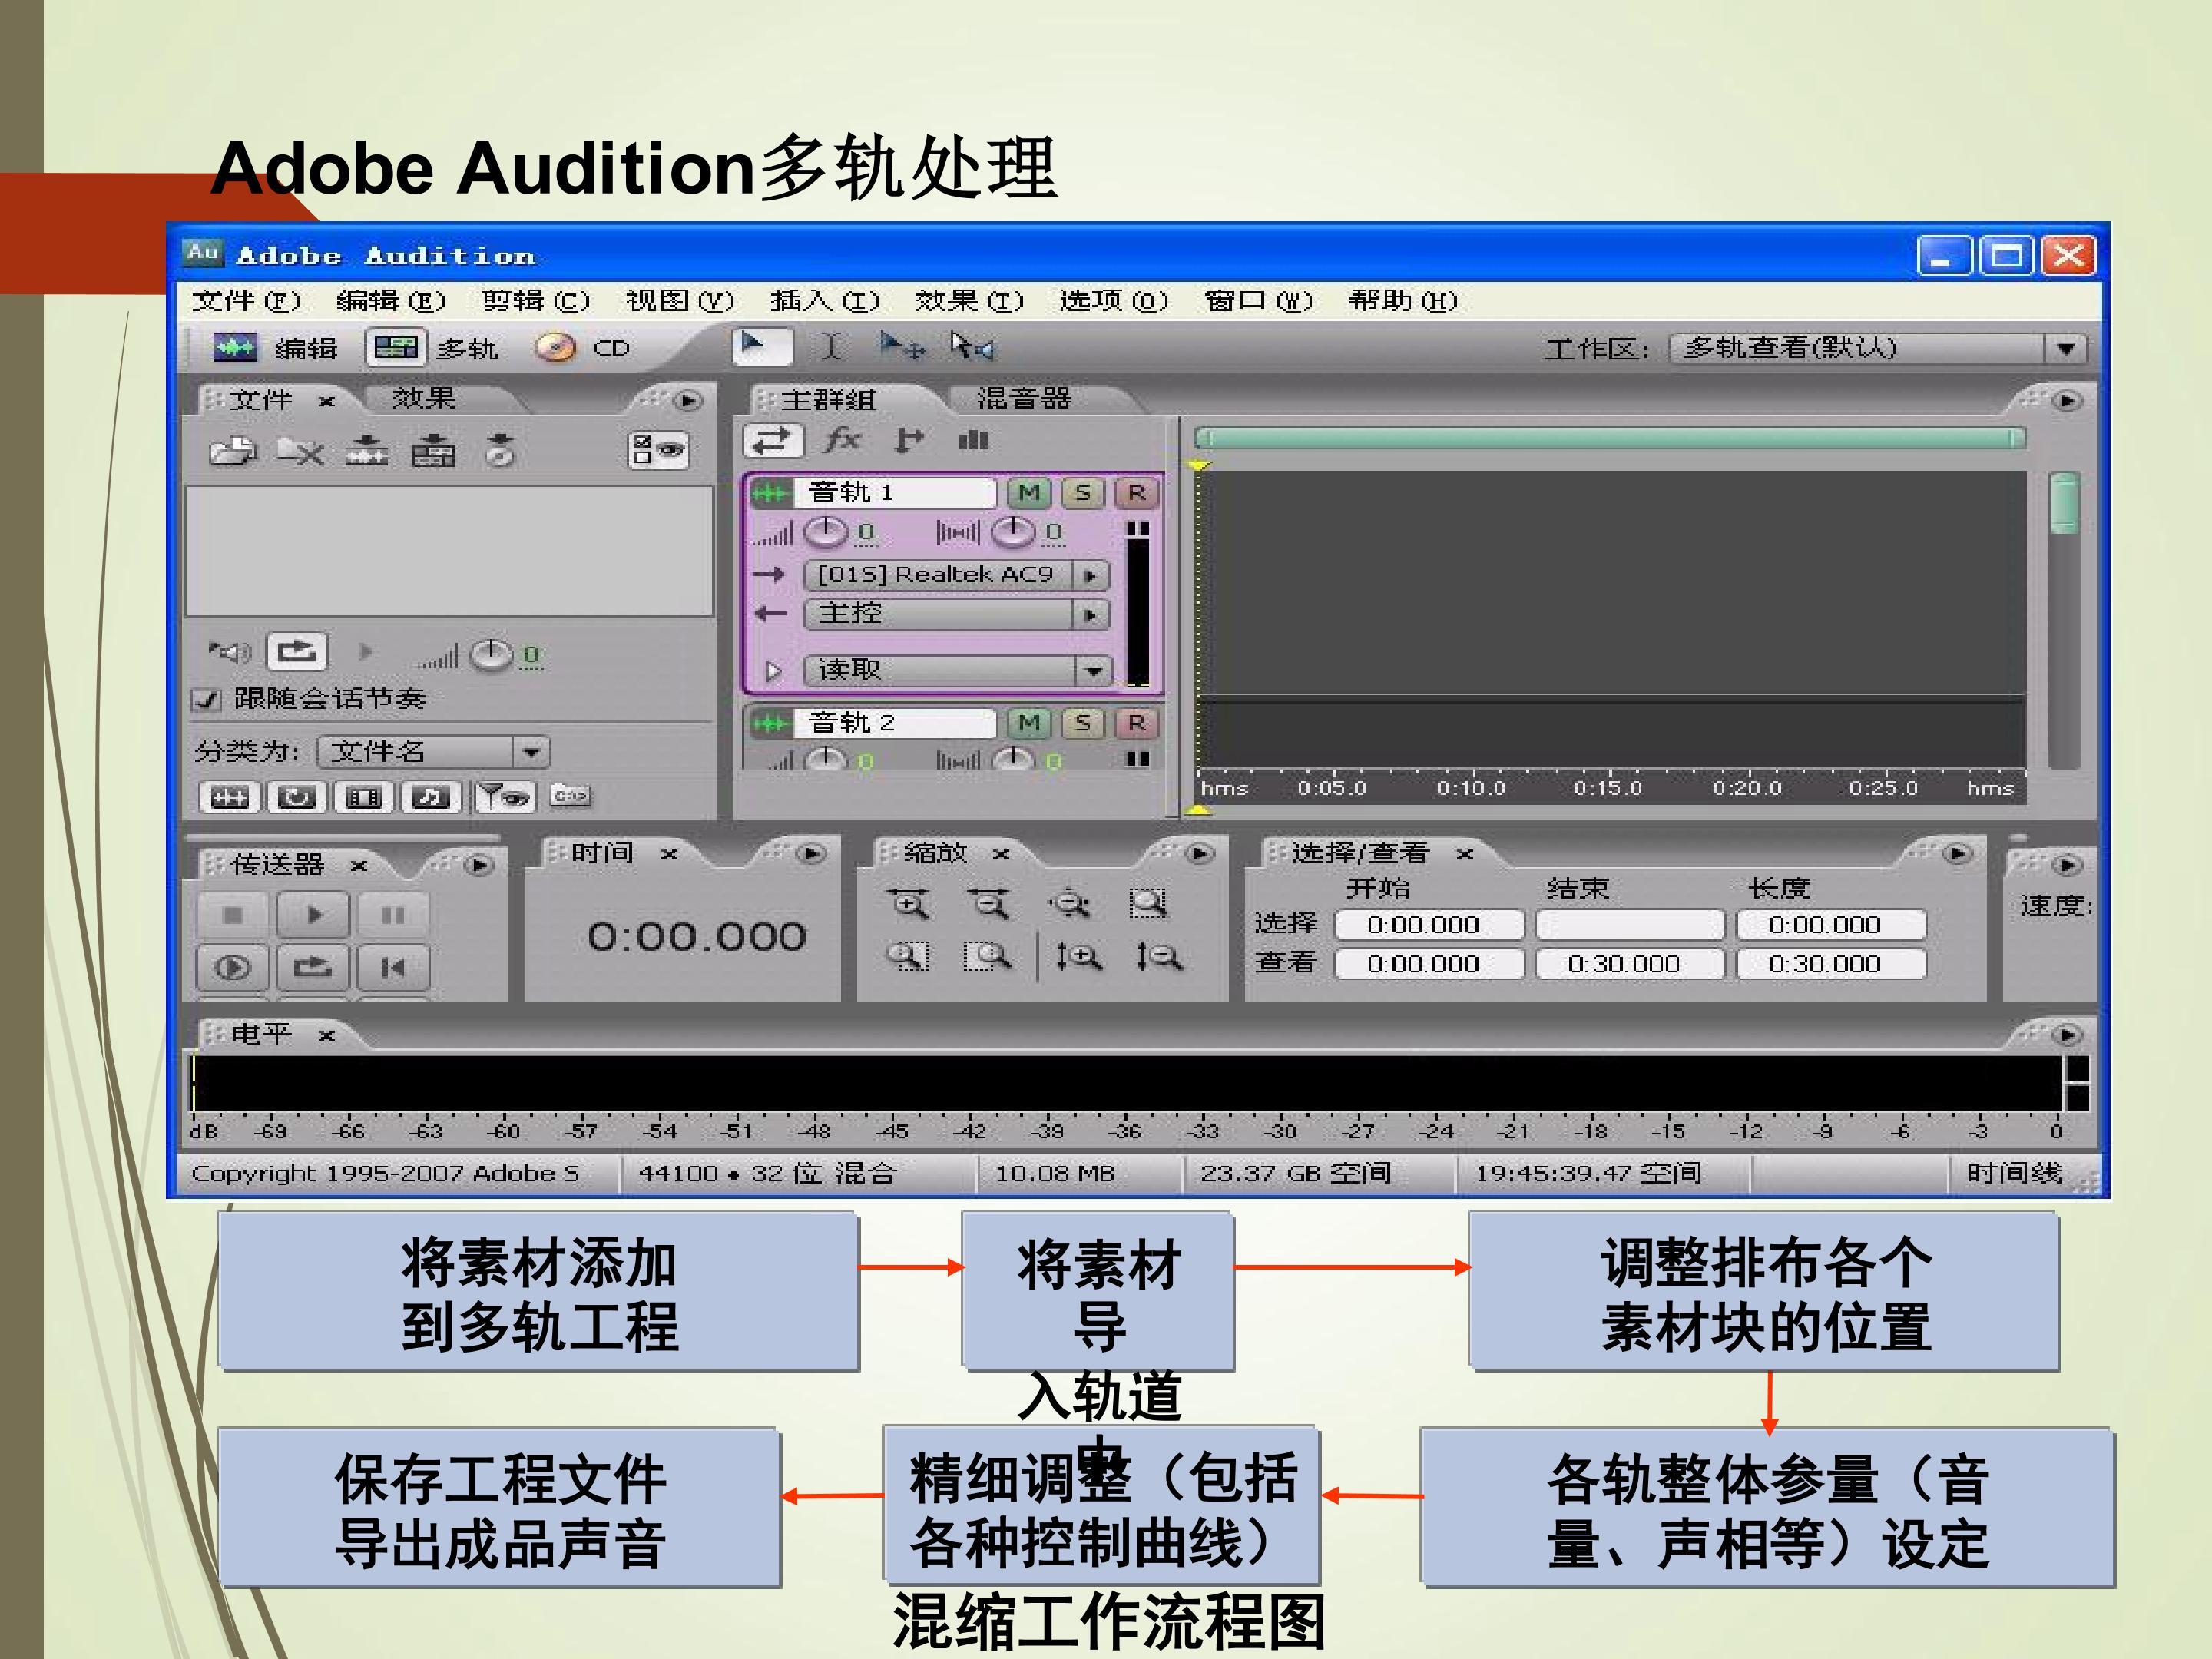Arm 音轨 1 for record with R
Viewport: 2212px width, 1659px height.
(1136, 492)
